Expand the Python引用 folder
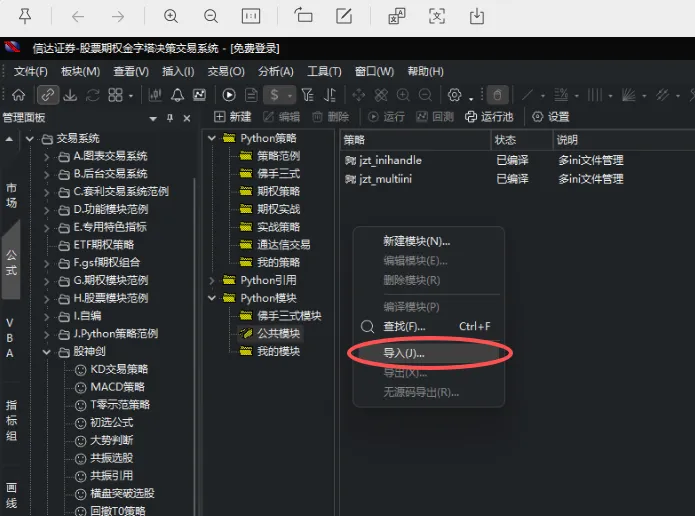 tap(212, 281)
